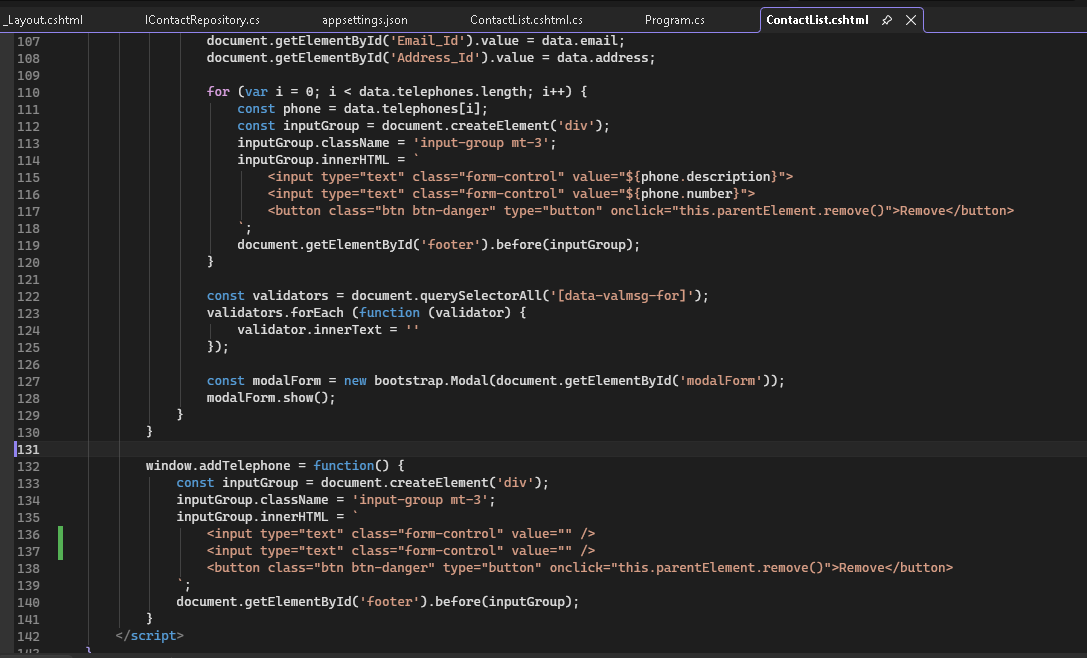Image resolution: width=1087 pixels, height=658 pixels.
Task: Click validator.innerText assignment line
Action: pos(328,330)
